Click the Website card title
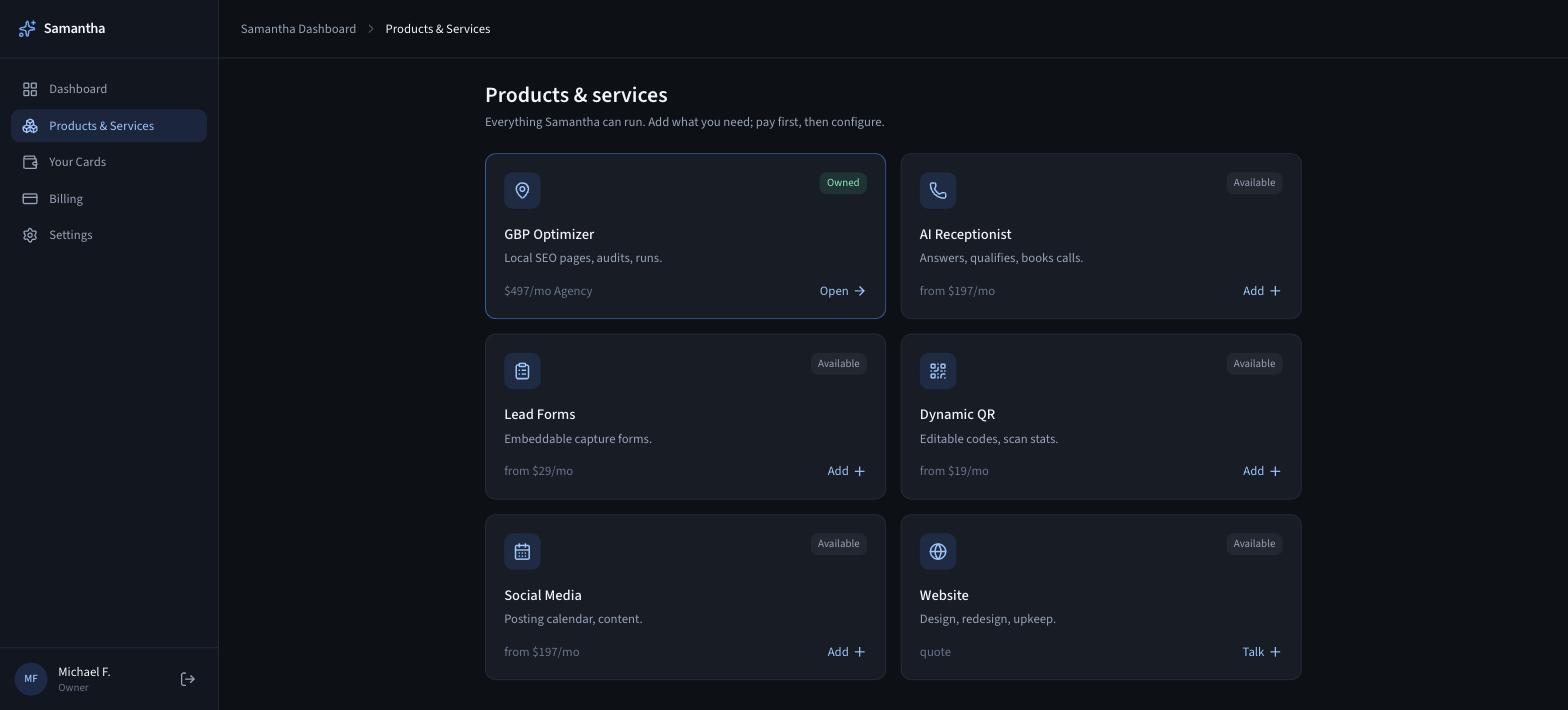 tap(944, 595)
